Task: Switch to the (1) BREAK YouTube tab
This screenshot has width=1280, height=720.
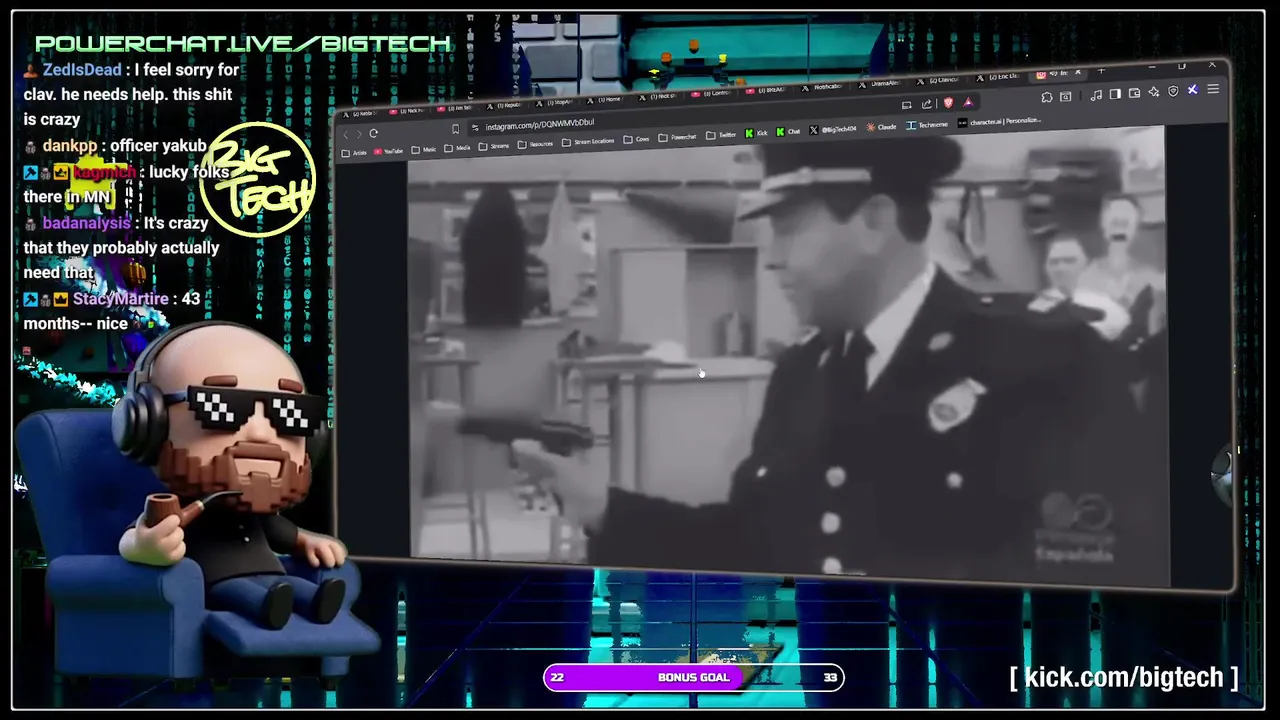Action: [x=765, y=91]
